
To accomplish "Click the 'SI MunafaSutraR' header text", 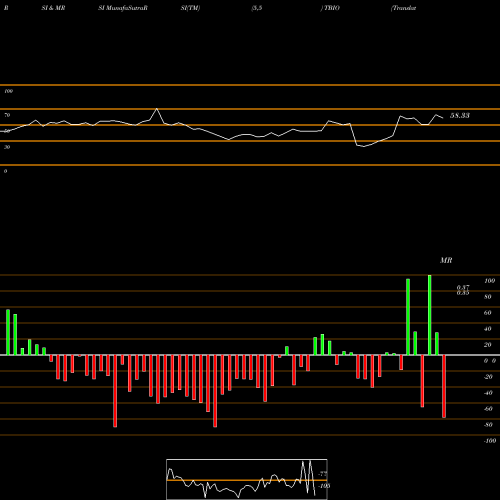I will coord(123,8).
